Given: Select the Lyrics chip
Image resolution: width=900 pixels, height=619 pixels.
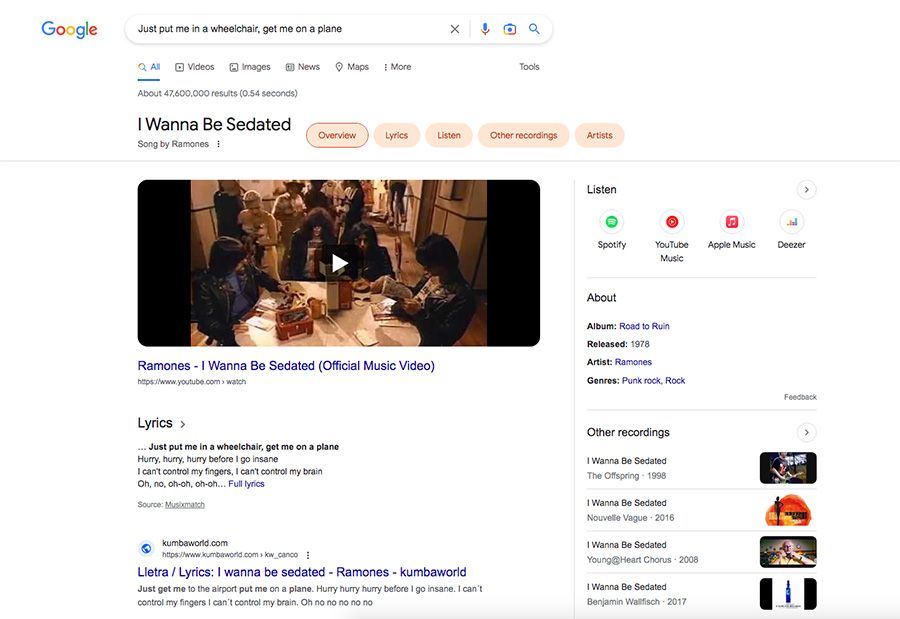Looking at the screenshot, I should click(x=398, y=135).
